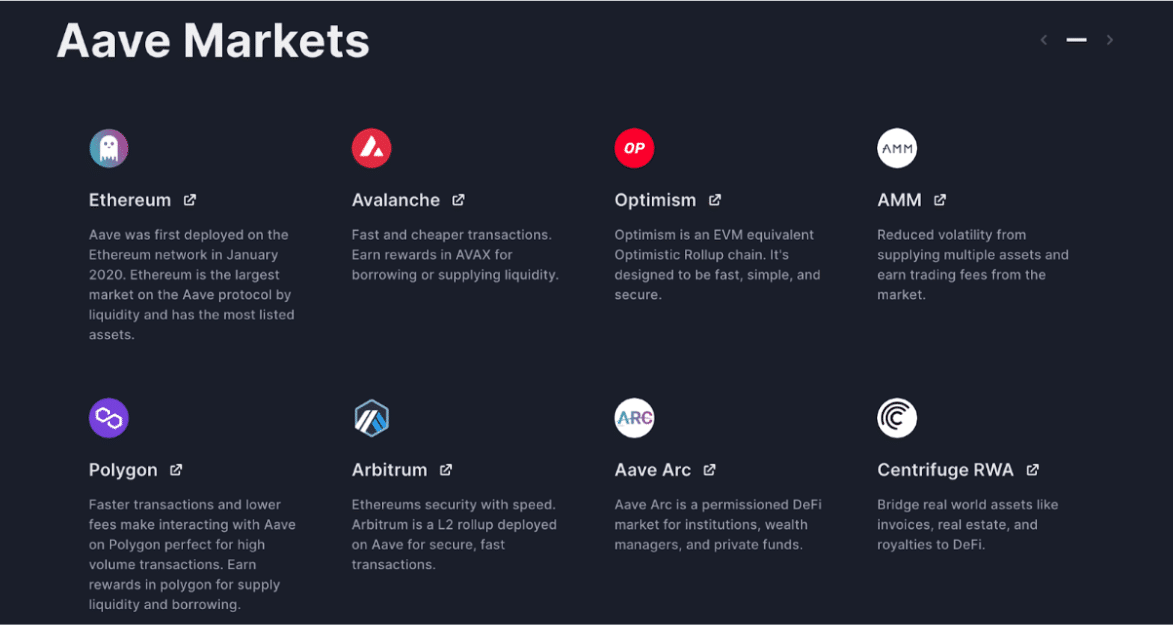Open external link icon beside AMM
1173x625 pixels.
pyautogui.click(x=940, y=200)
